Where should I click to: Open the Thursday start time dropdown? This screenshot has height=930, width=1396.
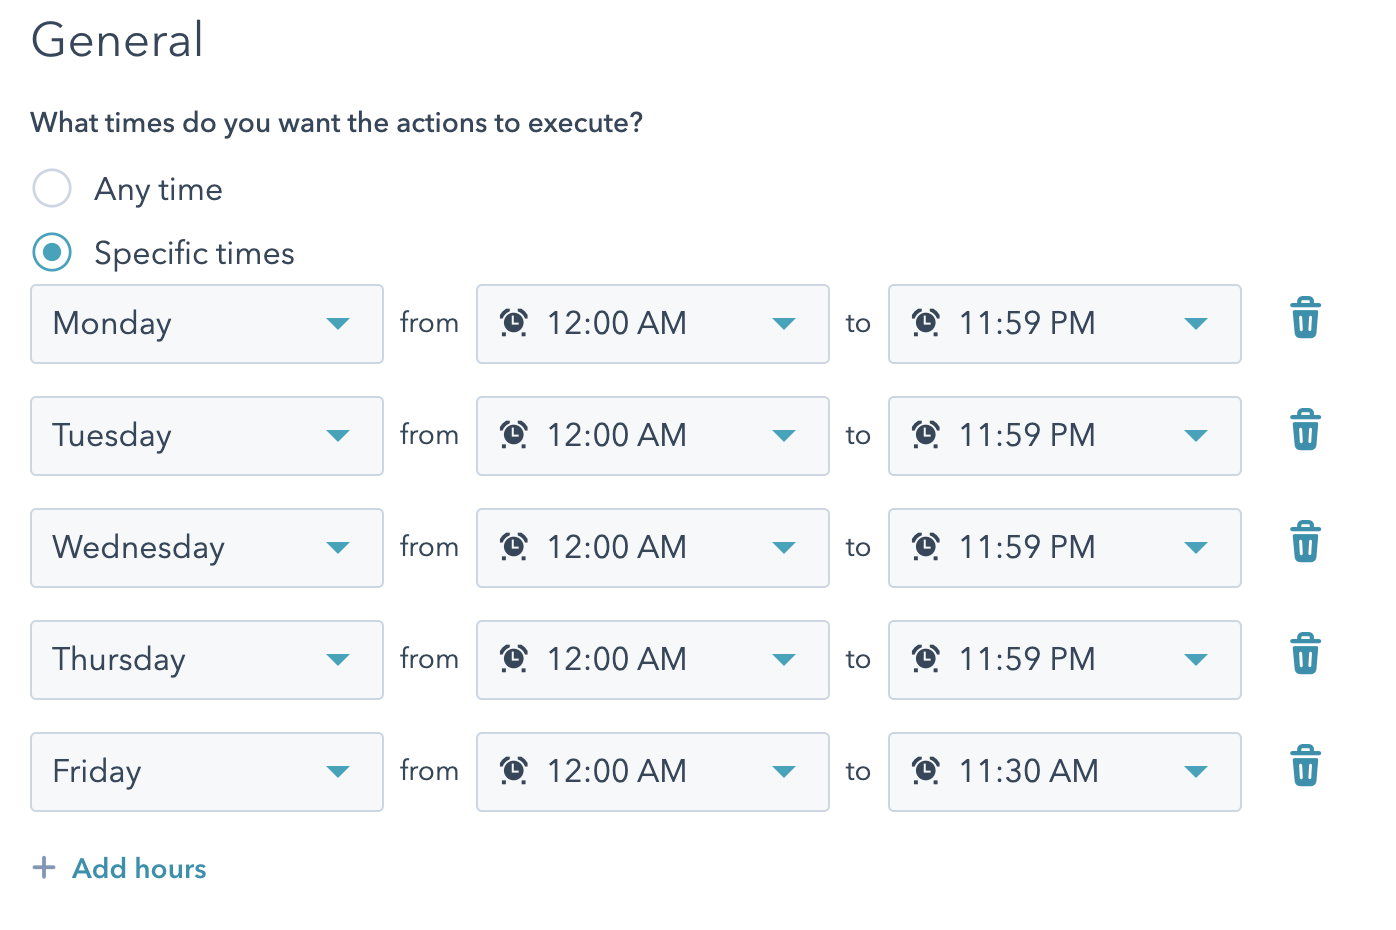click(x=786, y=659)
